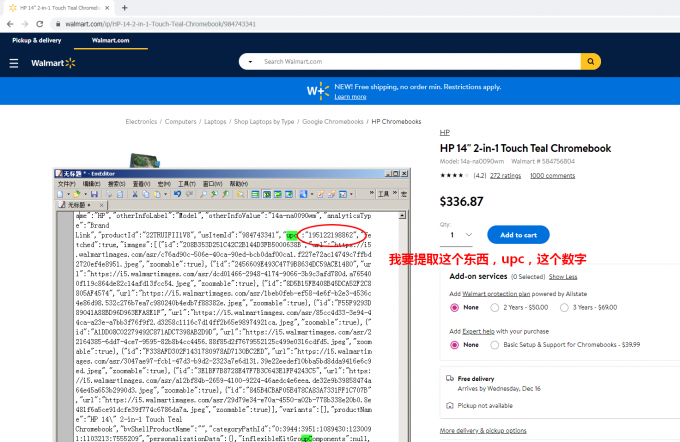Screen dimensions: 680x442
Task: Expand the Open file dropdown arrow in EmEditor
Action: click(x=85, y=194)
